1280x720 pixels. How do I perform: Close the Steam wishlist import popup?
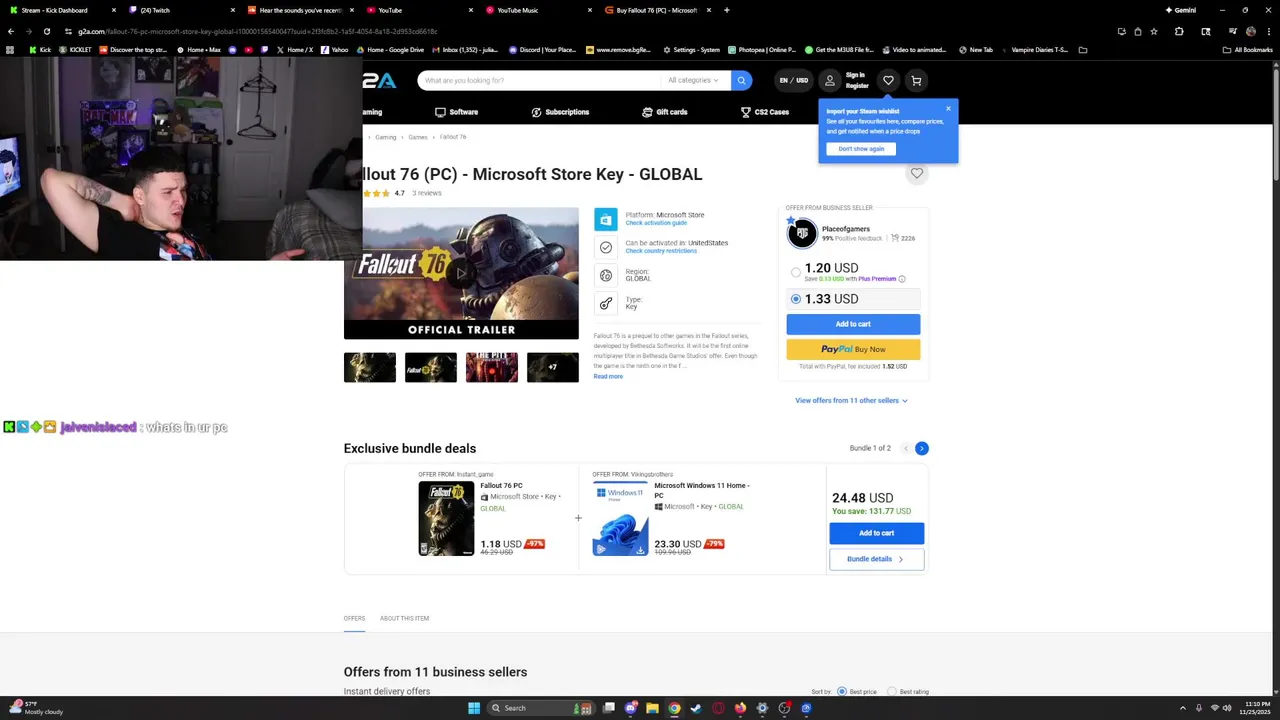(x=948, y=109)
